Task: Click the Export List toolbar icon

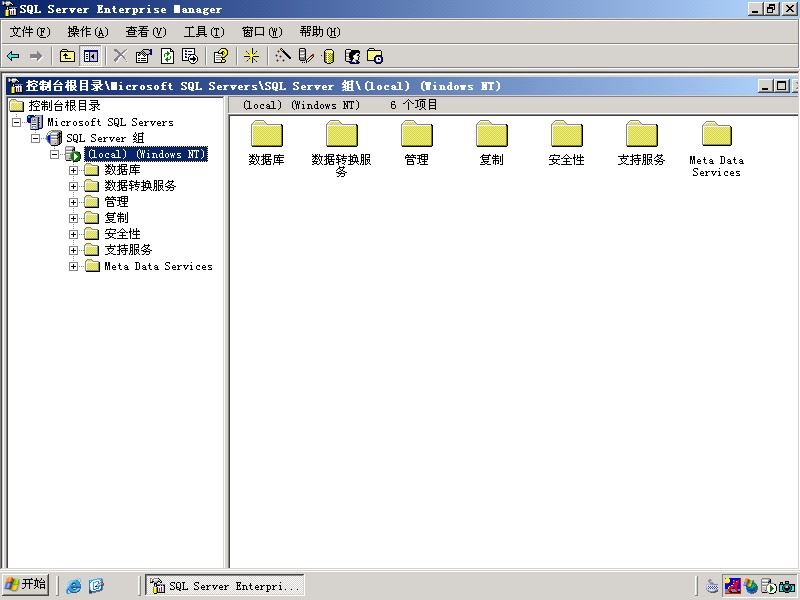Action: pyautogui.click(x=190, y=56)
